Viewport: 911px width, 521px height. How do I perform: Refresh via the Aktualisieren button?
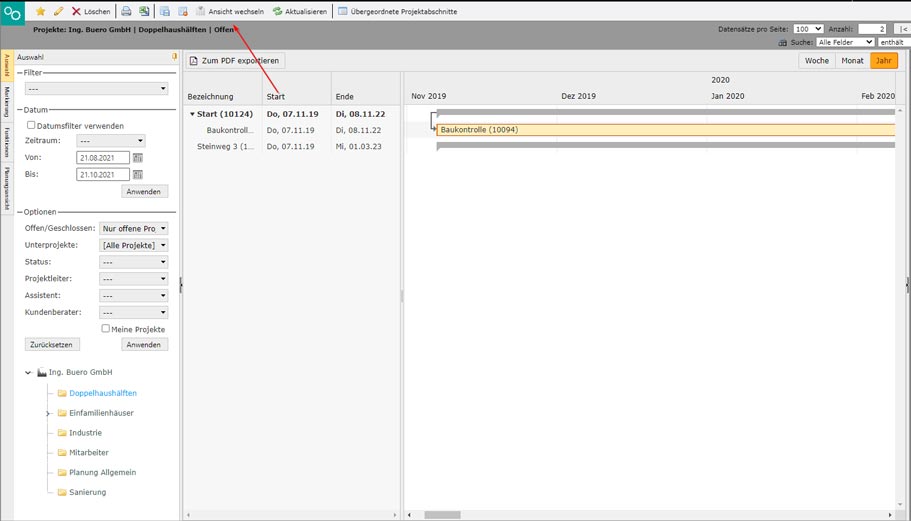click(x=300, y=11)
